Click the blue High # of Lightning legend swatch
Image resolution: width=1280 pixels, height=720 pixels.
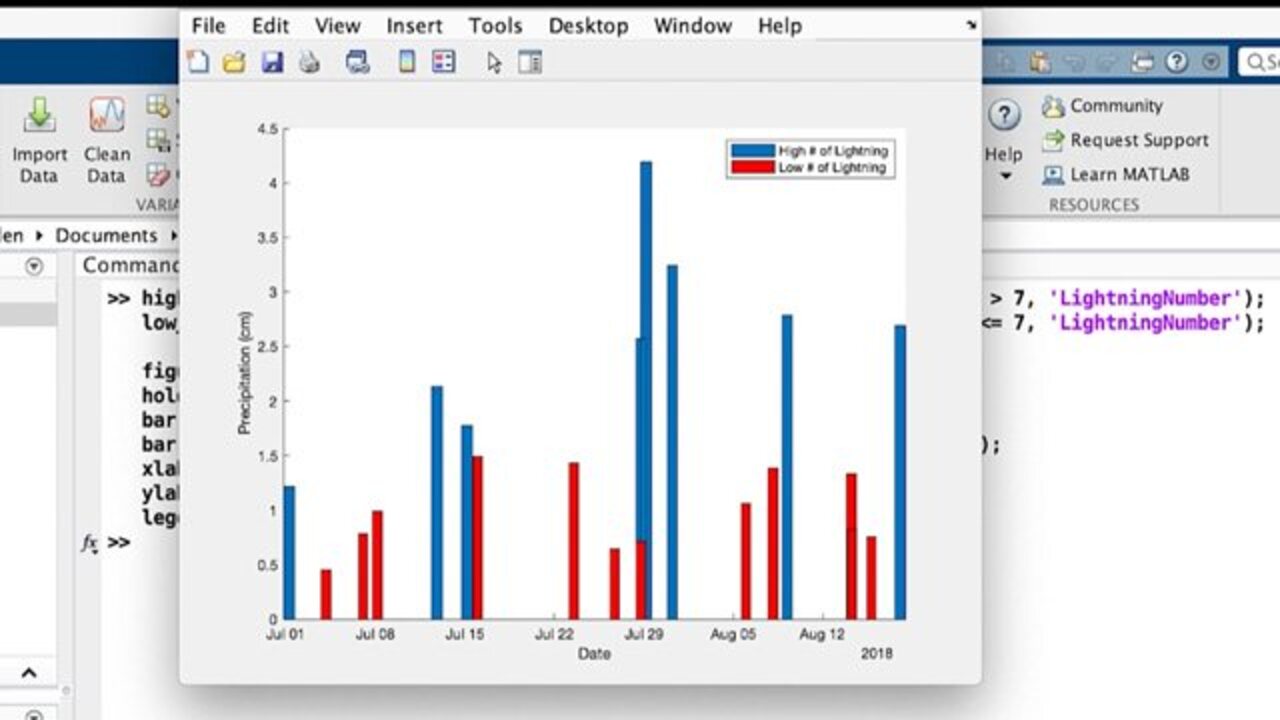(752, 151)
